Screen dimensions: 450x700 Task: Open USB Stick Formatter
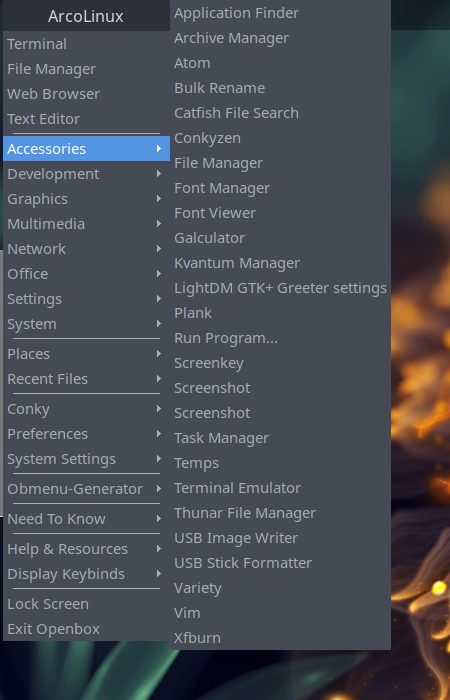[280, 563]
